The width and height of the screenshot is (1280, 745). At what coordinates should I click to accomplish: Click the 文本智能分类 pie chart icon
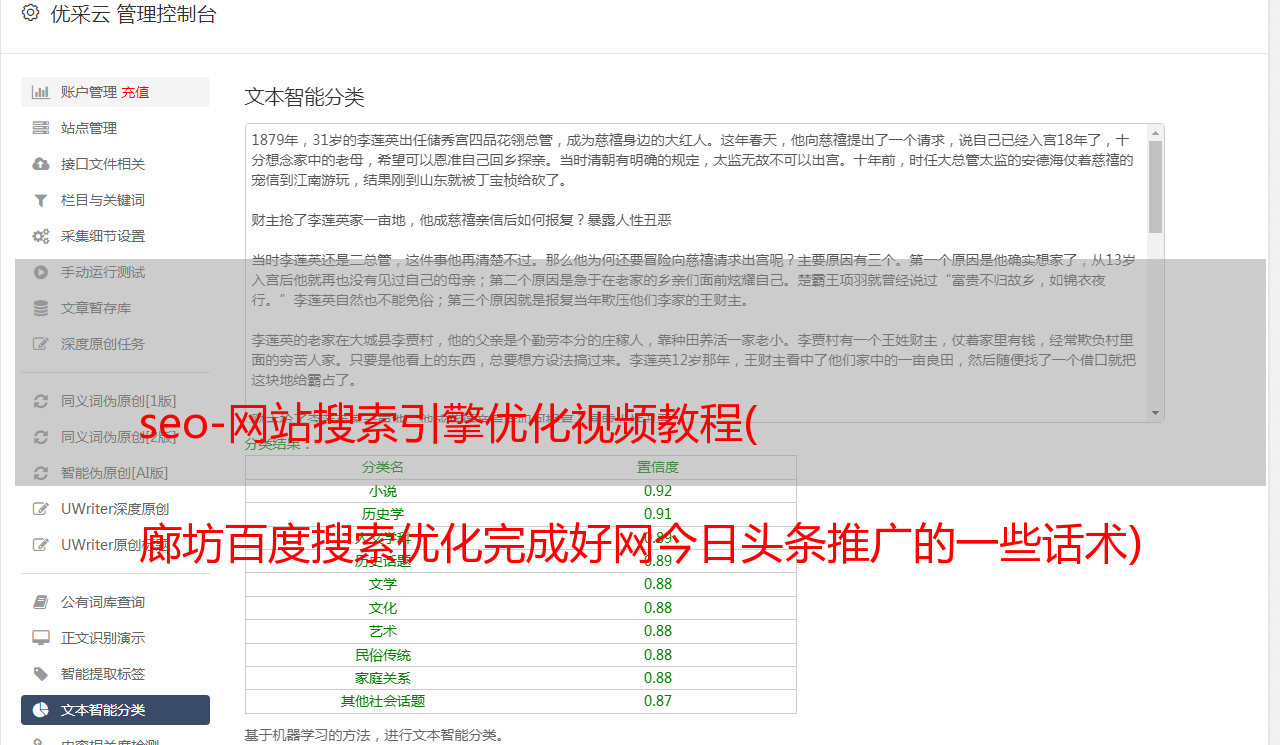pos(41,710)
